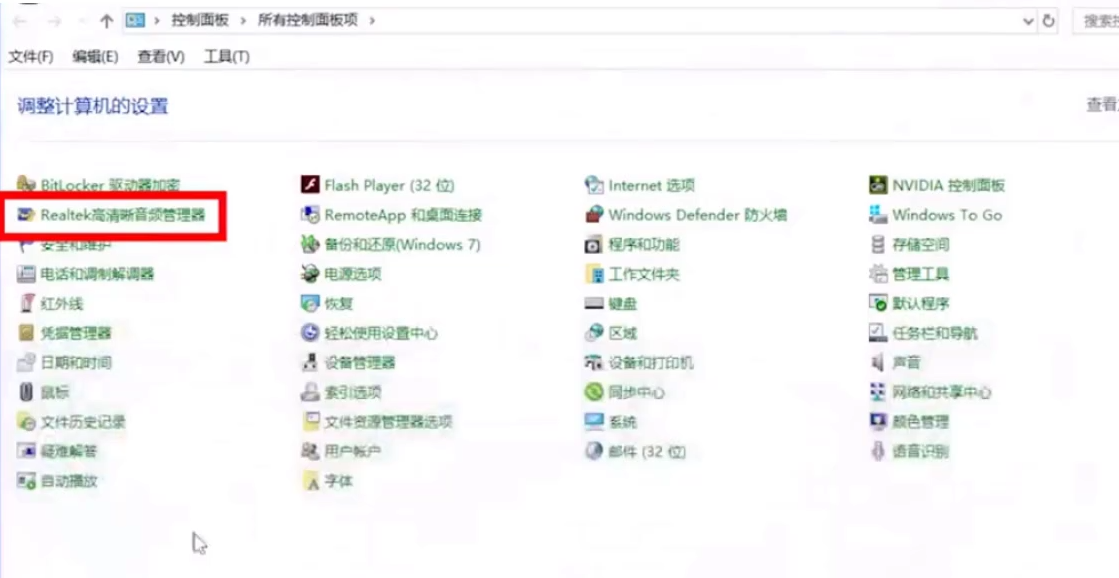Viewport: 1119px width, 578px height.
Task: Click the 设备管理器 icon
Action: pyautogui.click(x=309, y=362)
